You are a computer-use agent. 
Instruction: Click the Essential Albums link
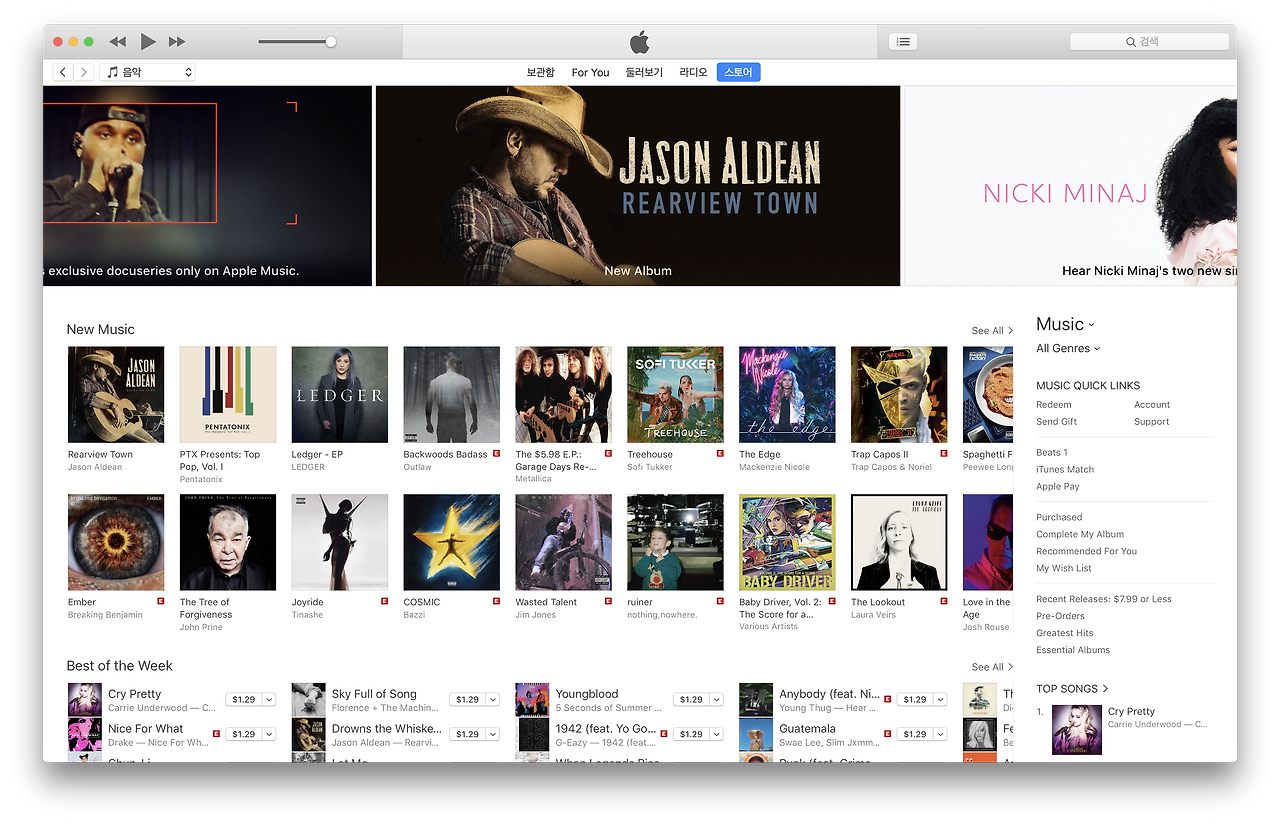point(1073,651)
